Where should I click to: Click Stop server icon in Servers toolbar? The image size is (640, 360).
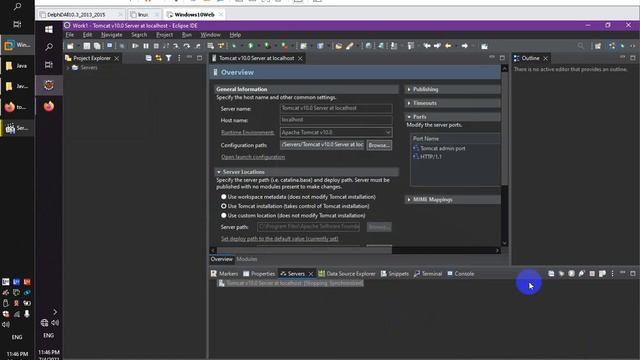[592, 273]
